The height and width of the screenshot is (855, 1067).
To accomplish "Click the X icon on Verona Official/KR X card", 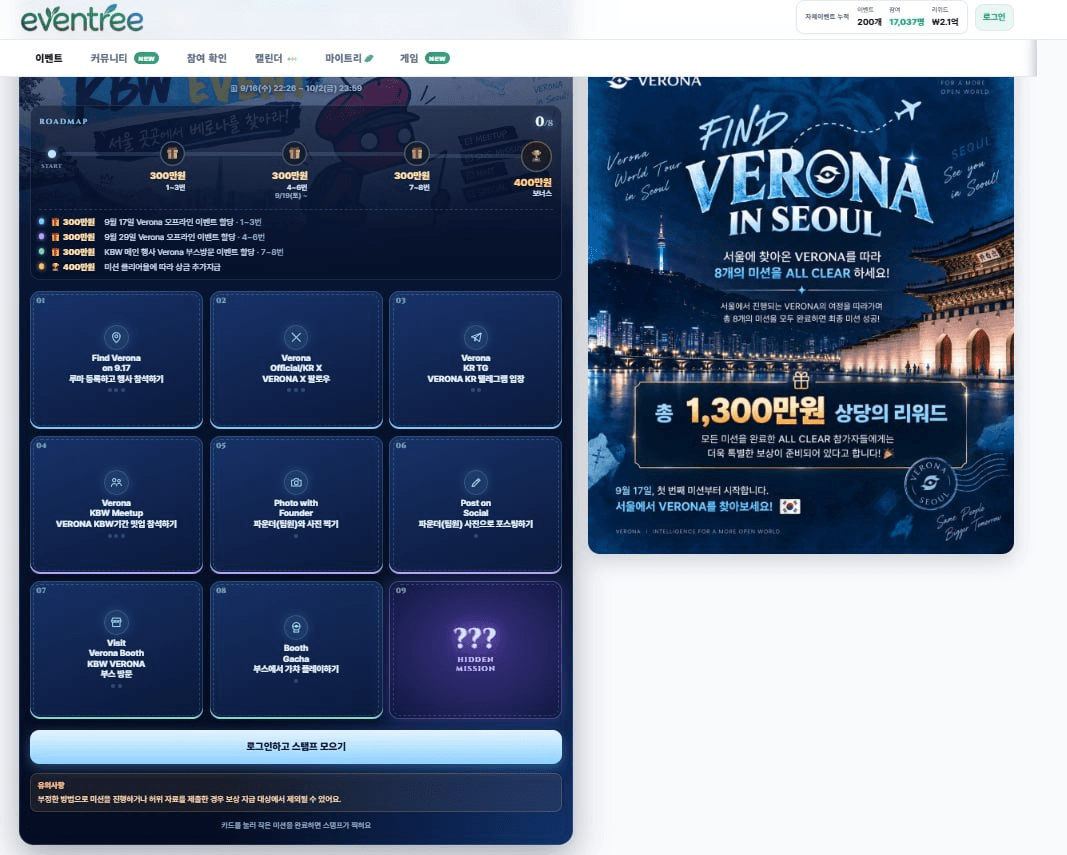I will [x=296, y=337].
